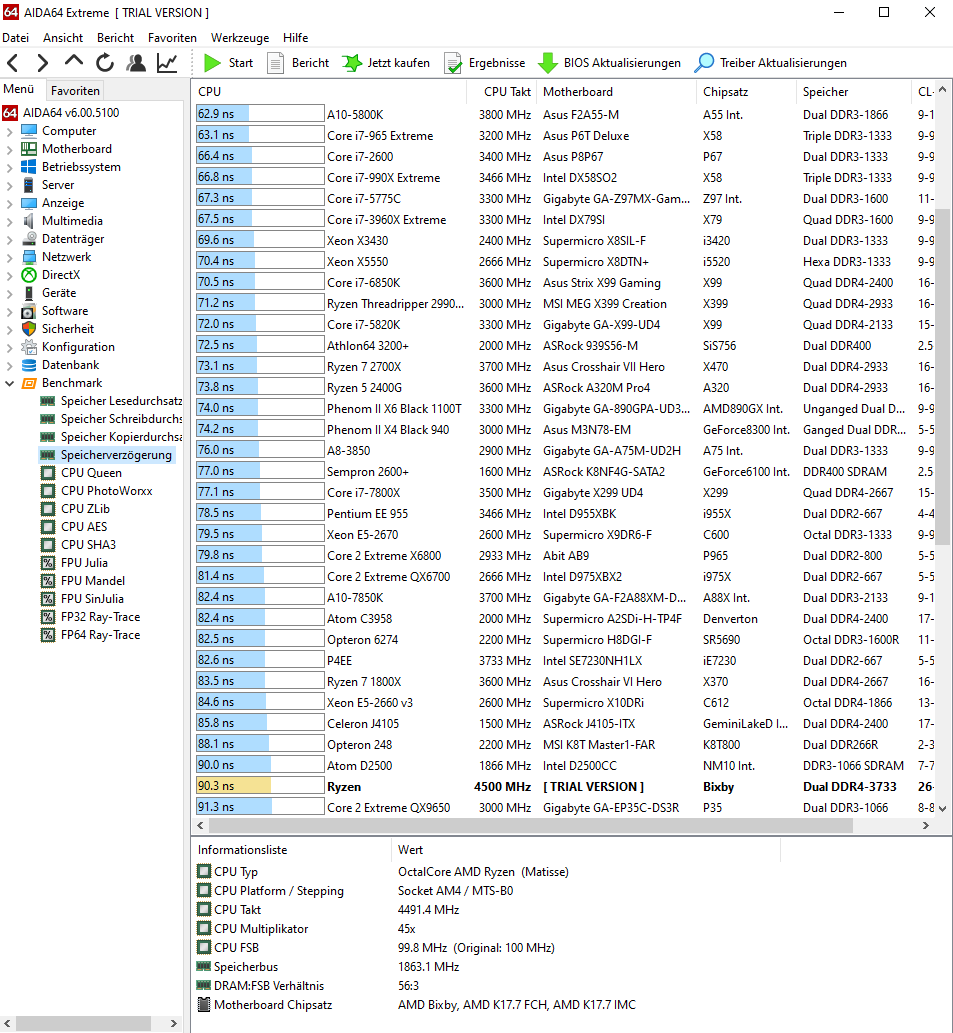
Task: Expand the Server tree node
Action: click(9, 185)
